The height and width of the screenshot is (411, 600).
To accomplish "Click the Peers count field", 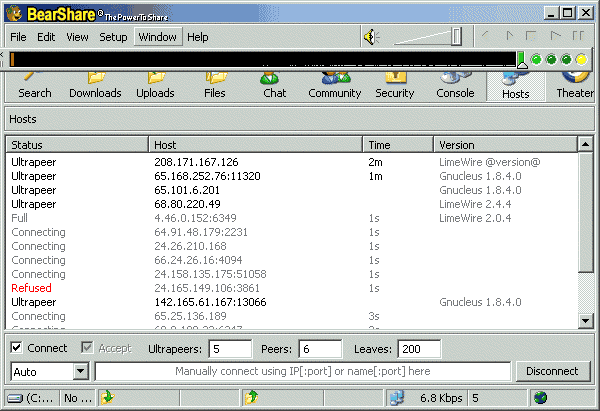I will tap(320, 349).
